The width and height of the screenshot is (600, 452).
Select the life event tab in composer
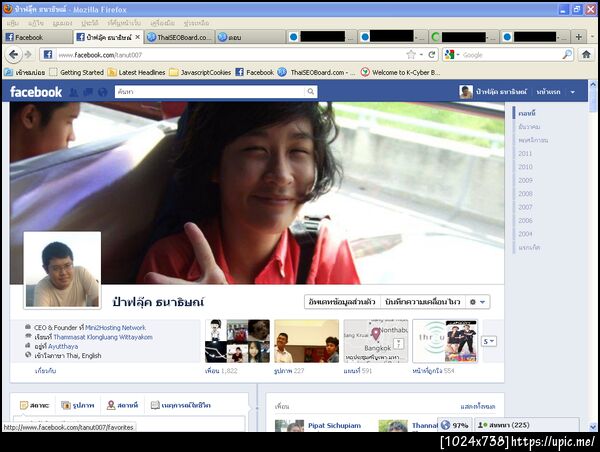(181, 405)
